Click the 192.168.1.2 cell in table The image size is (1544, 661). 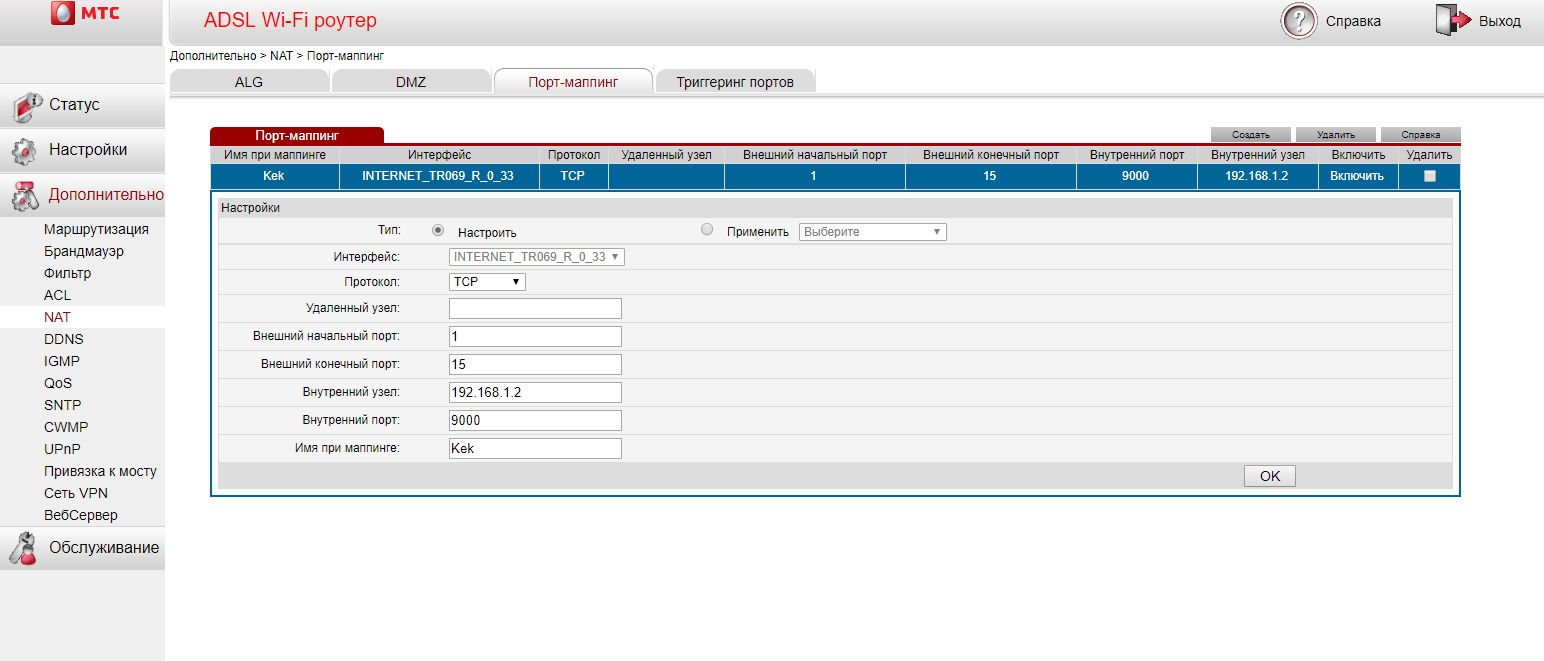tap(1257, 176)
